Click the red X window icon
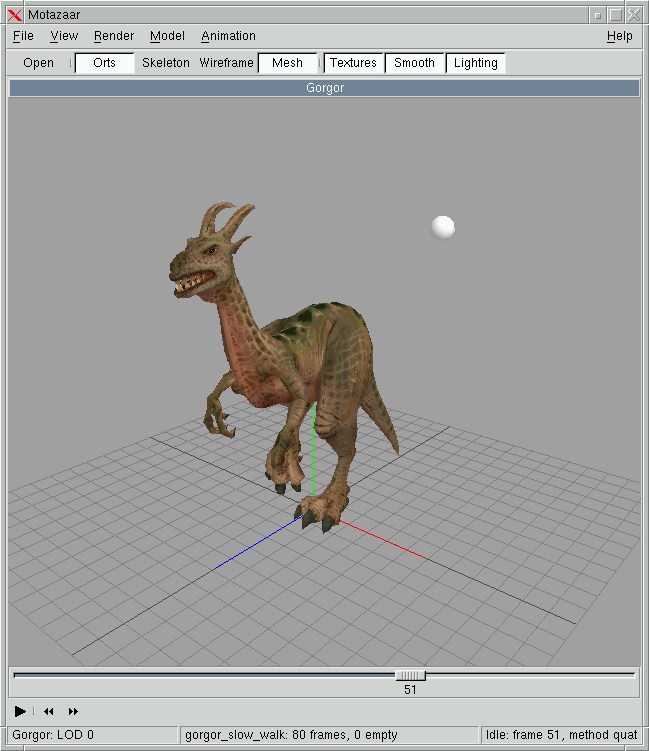The width and height of the screenshot is (649, 751). pyautogui.click(x=15, y=15)
